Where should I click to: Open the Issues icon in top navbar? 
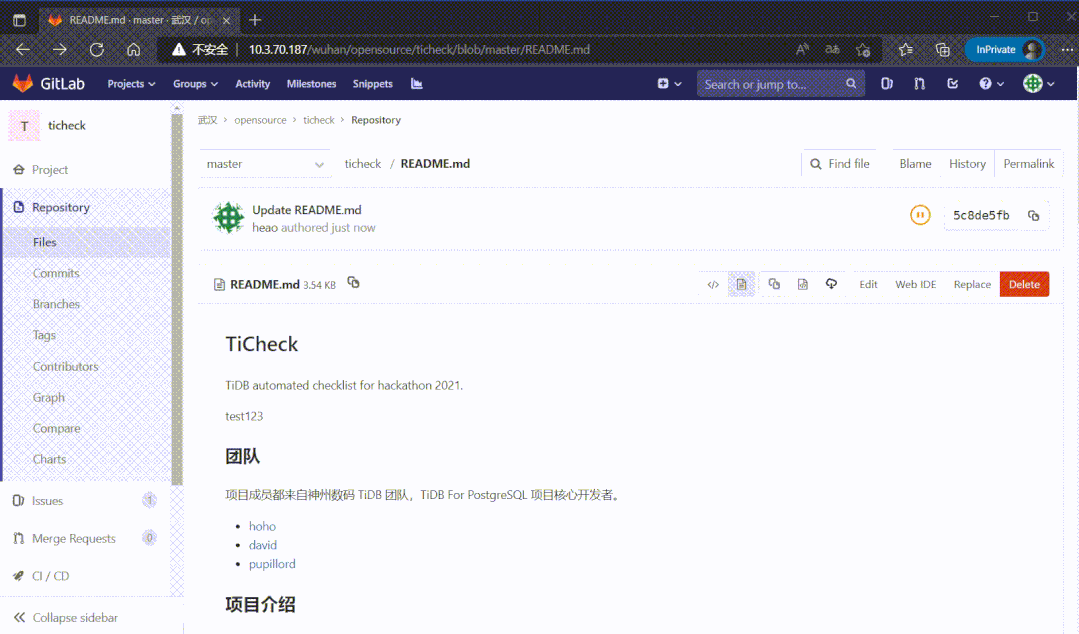(886, 84)
